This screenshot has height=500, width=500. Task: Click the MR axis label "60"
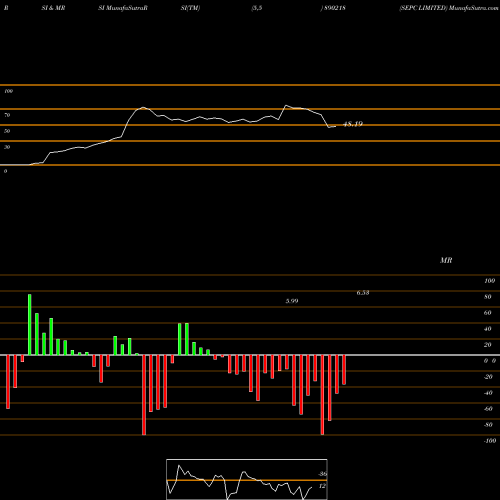click(487, 313)
